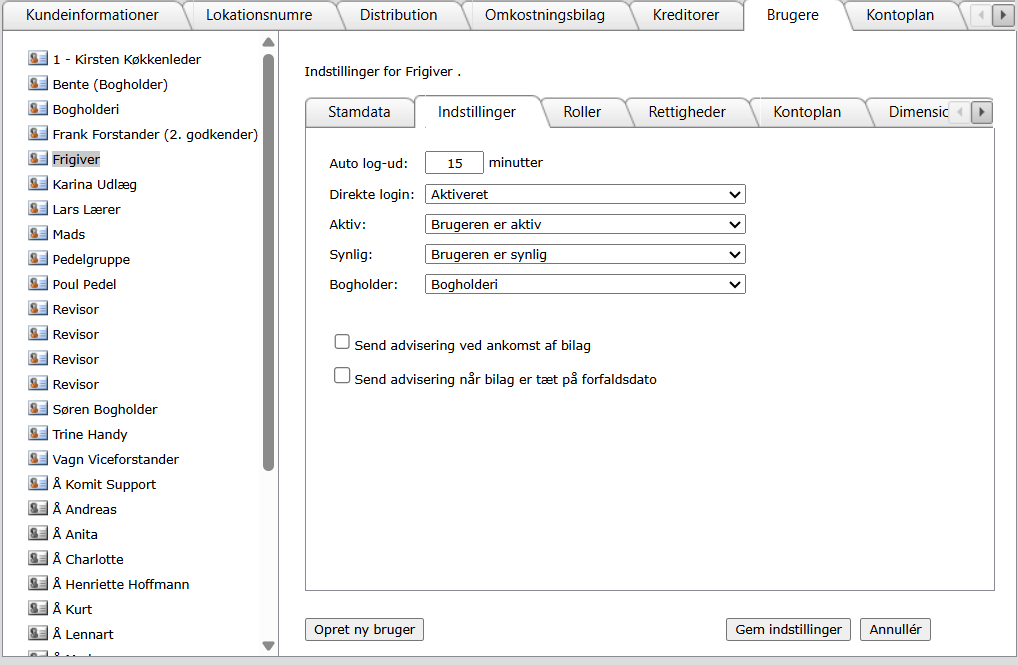
Task: Cancel changes with the Annullér button
Action: click(x=895, y=629)
